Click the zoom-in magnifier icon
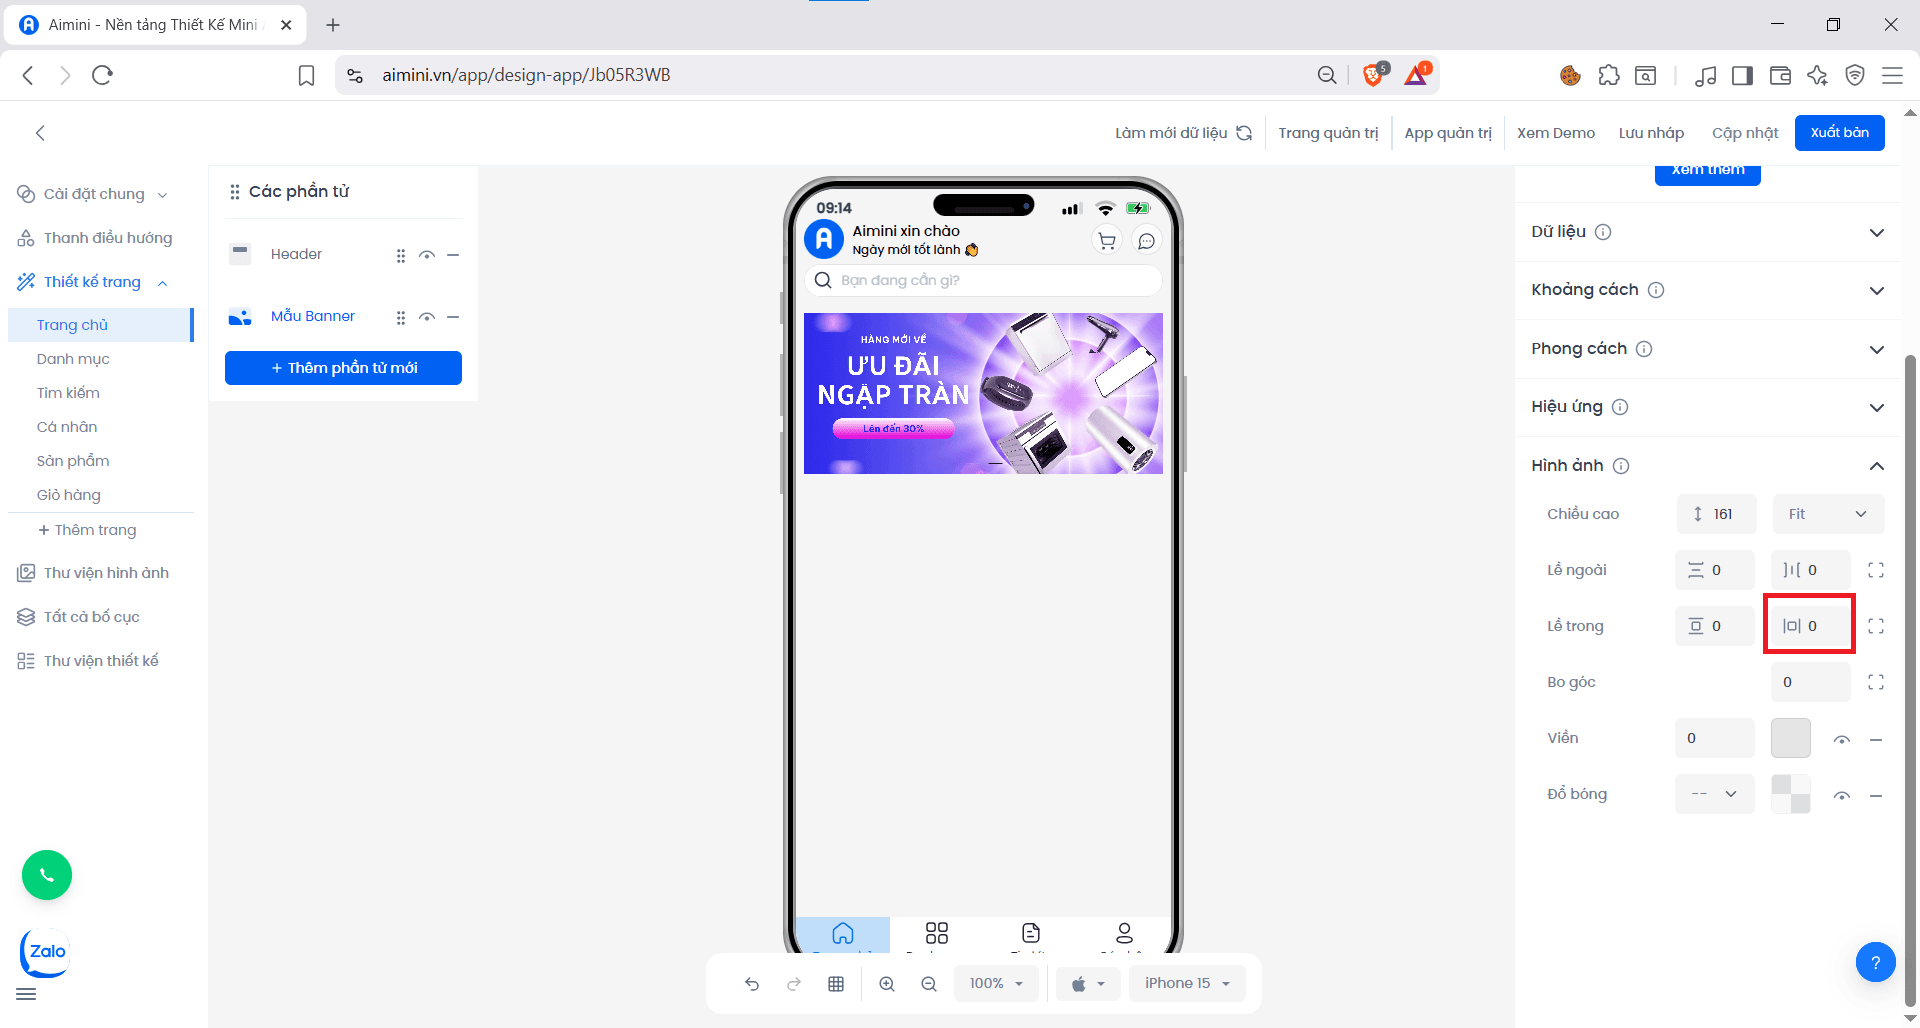 pos(887,983)
